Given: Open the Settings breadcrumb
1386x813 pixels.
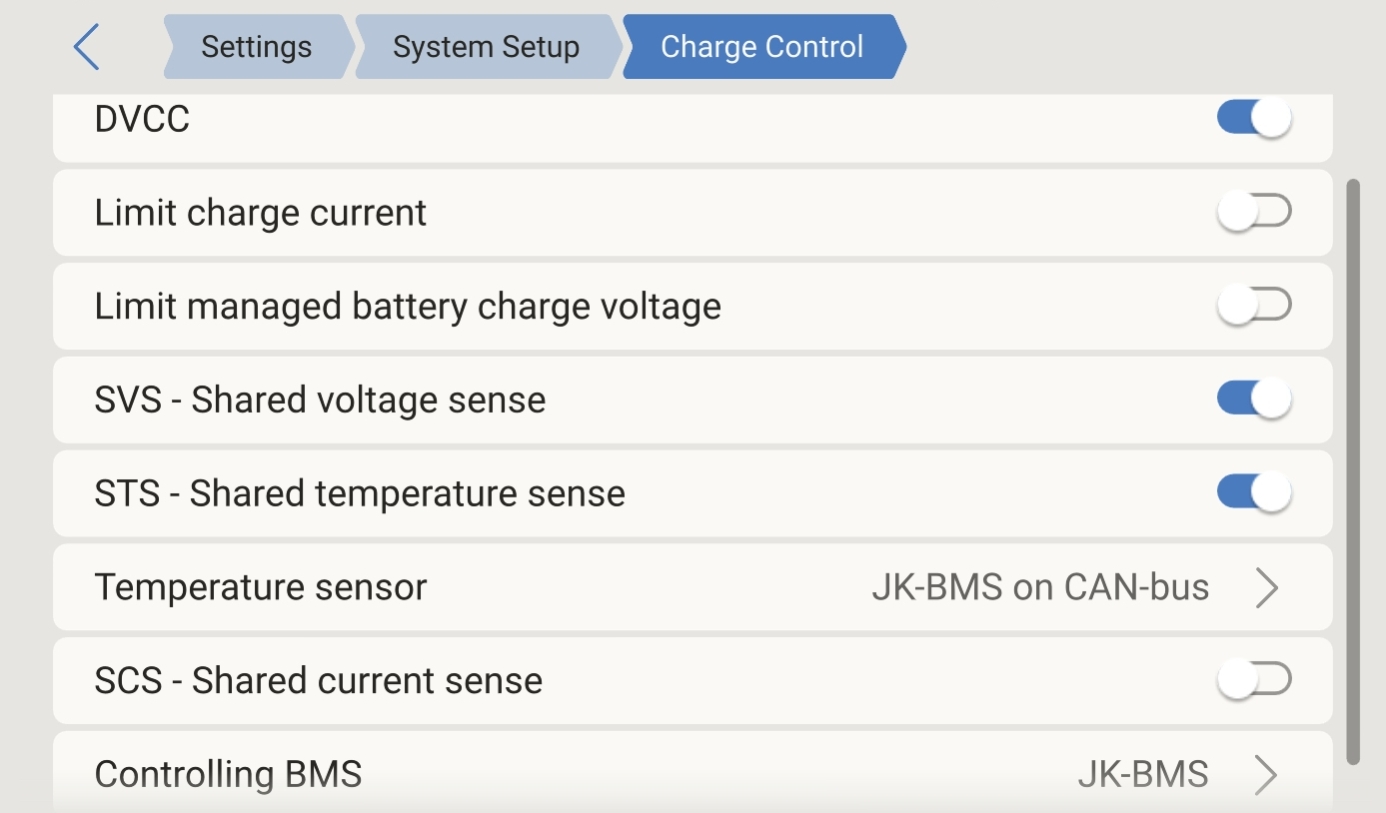Looking at the screenshot, I should coord(257,47).
